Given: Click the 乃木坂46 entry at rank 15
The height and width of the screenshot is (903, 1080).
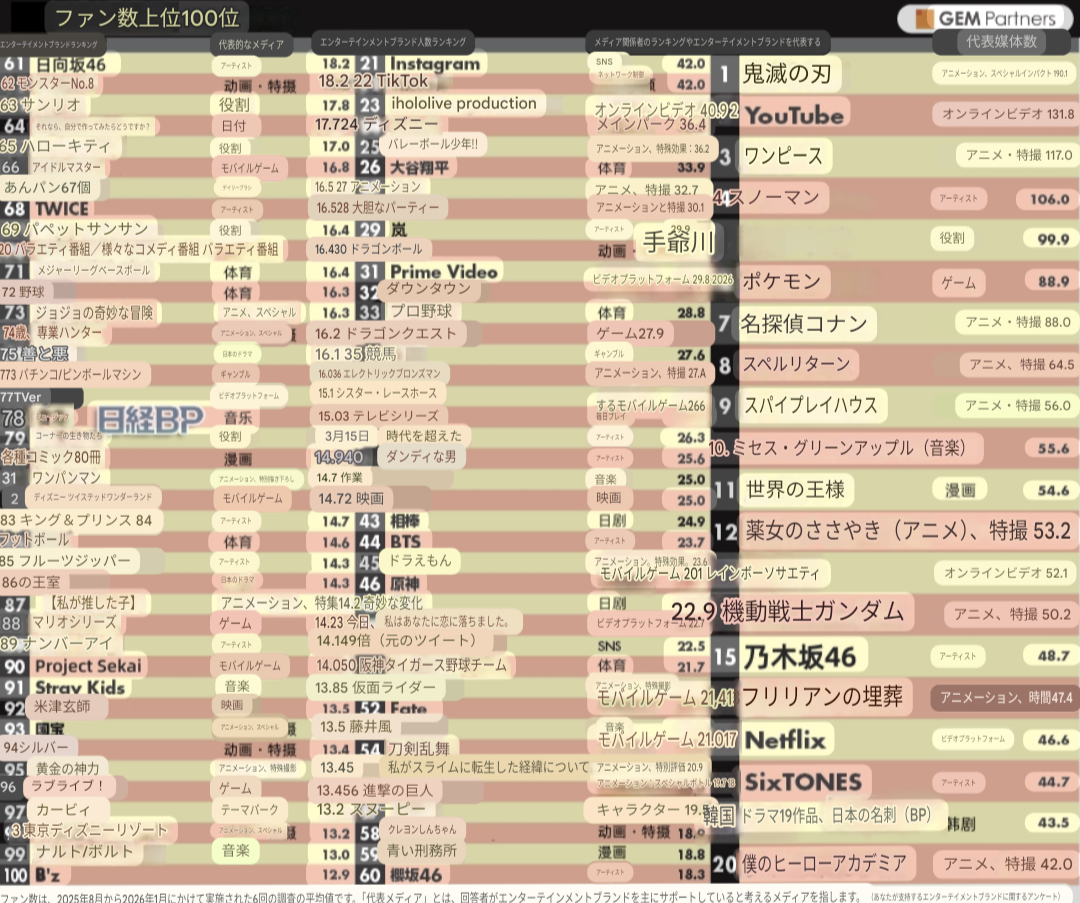Looking at the screenshot, I should (x=799, y=656).
